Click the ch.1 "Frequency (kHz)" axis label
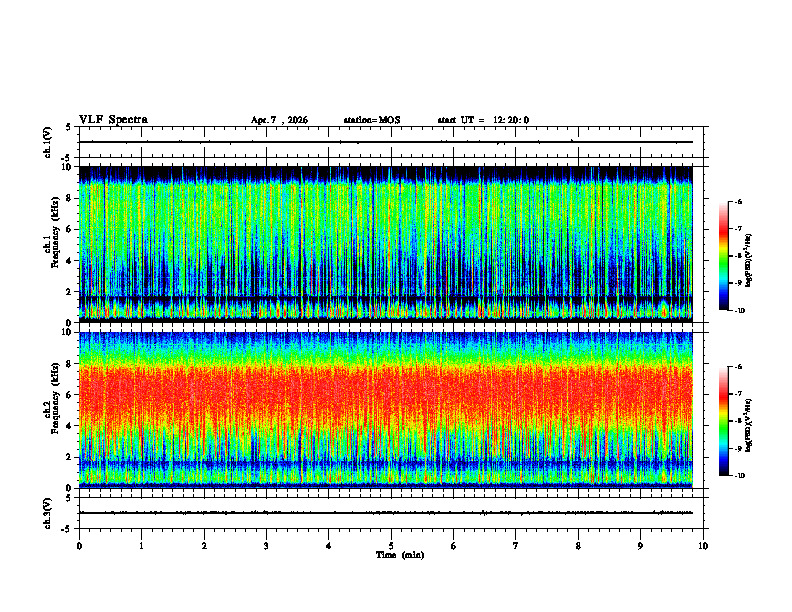Image resolution: width=792 pixels, height=612 pixels. pos(55,232)
